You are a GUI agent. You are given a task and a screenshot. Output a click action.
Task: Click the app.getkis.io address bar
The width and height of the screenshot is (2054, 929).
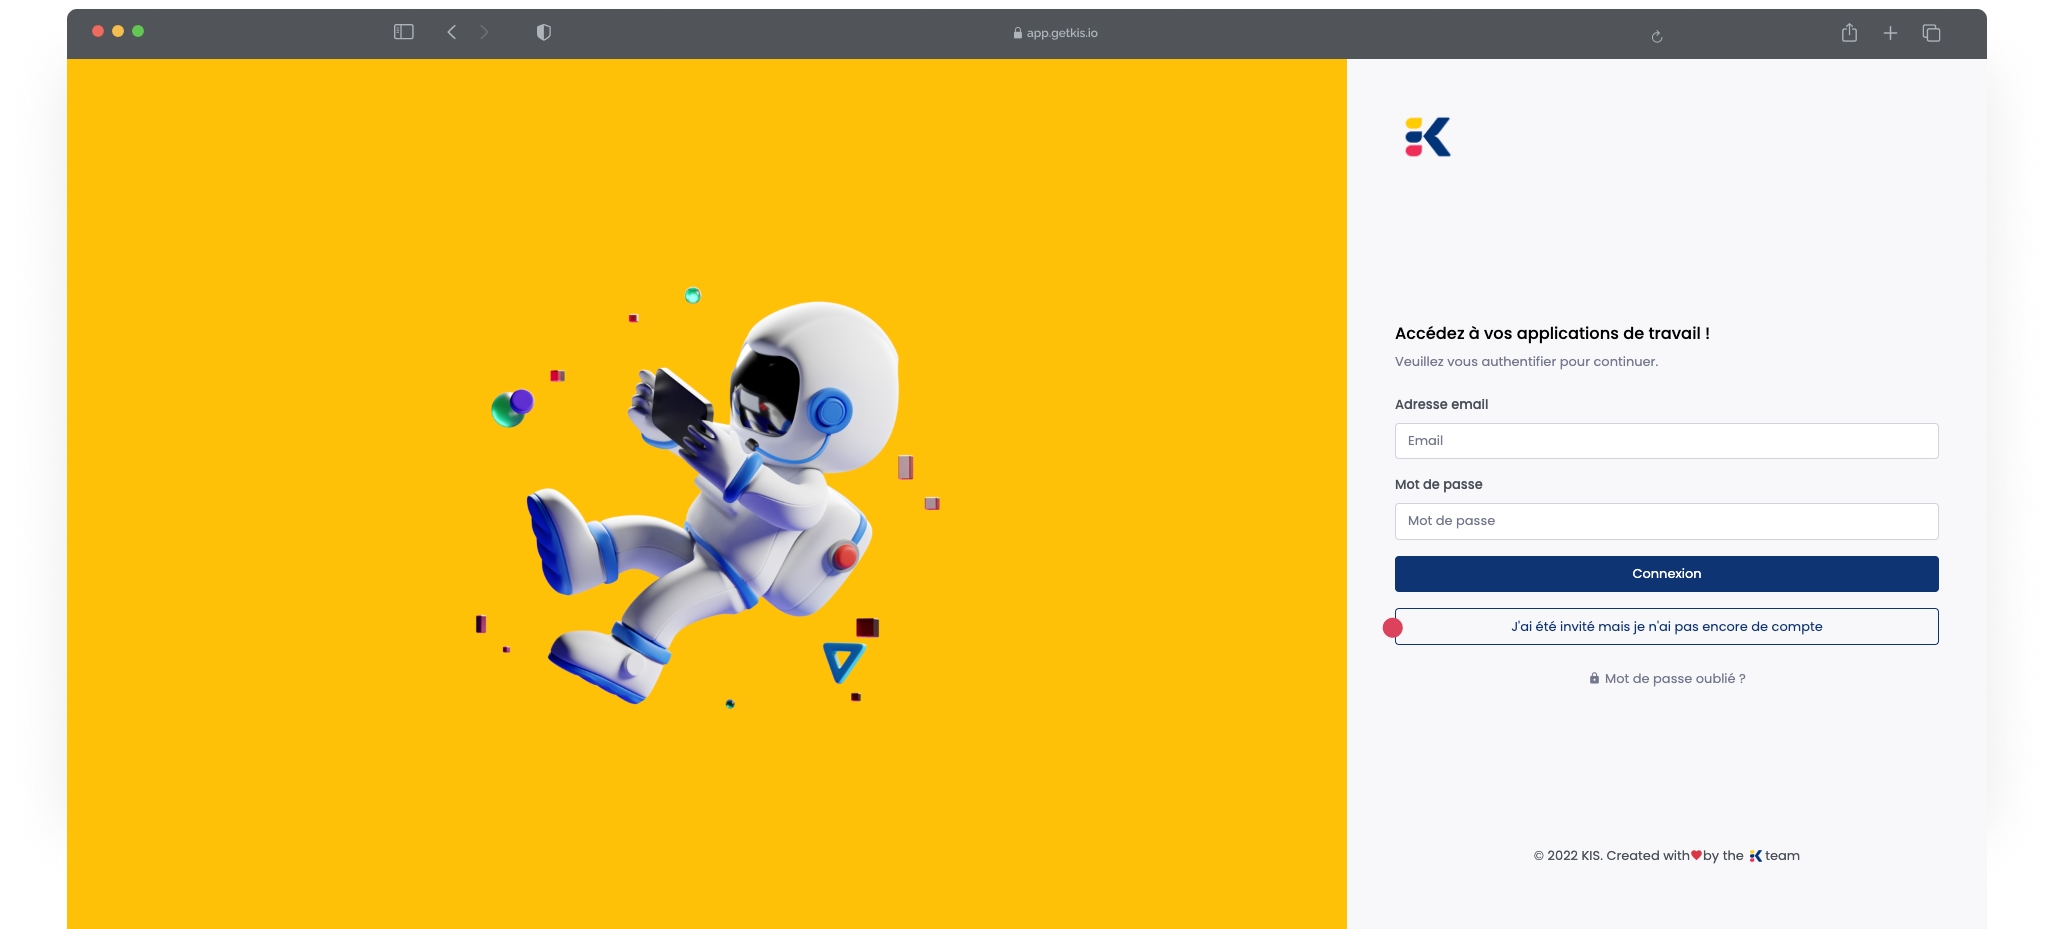pos(1056,33)
